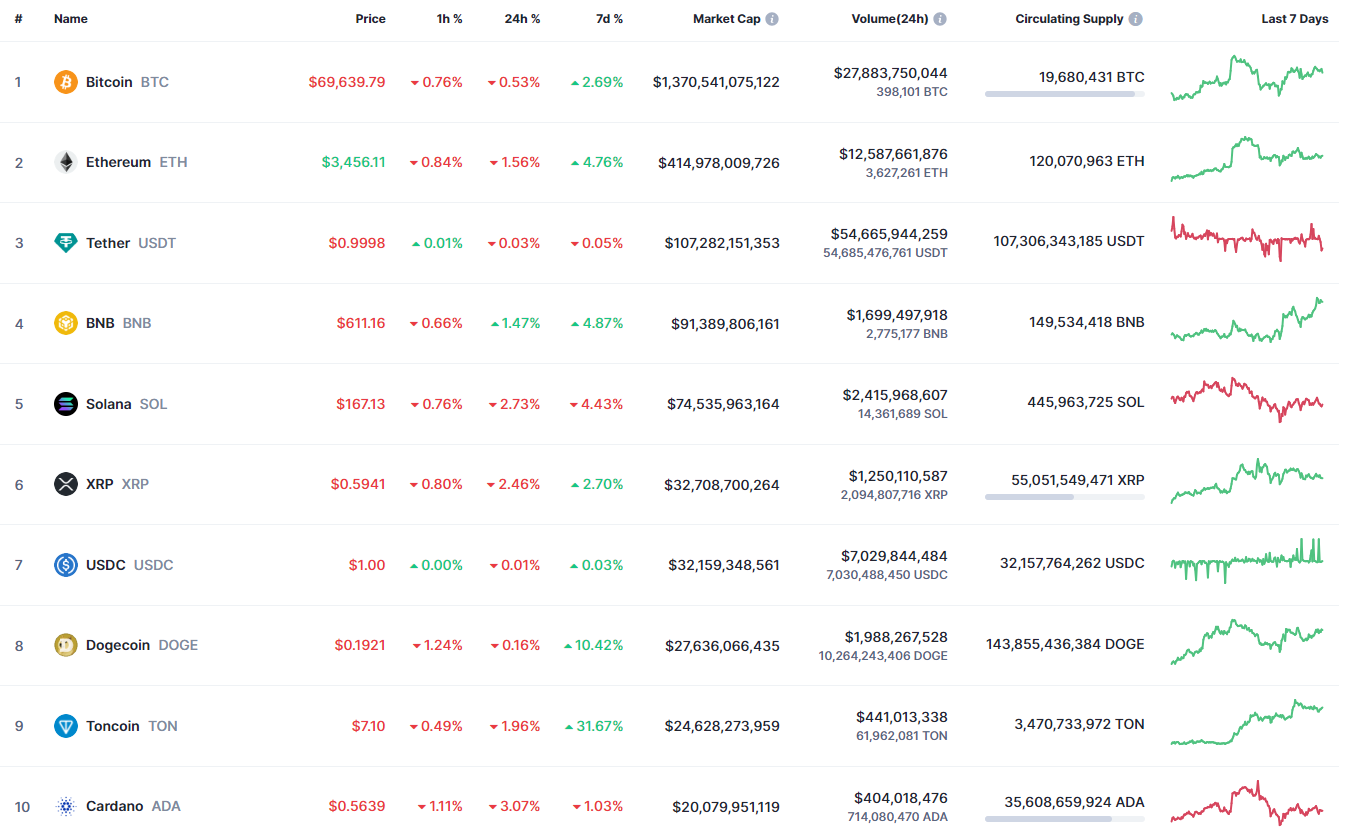
Task: Open the Volume(24h) info icon
Action: (x=940, y=19)
